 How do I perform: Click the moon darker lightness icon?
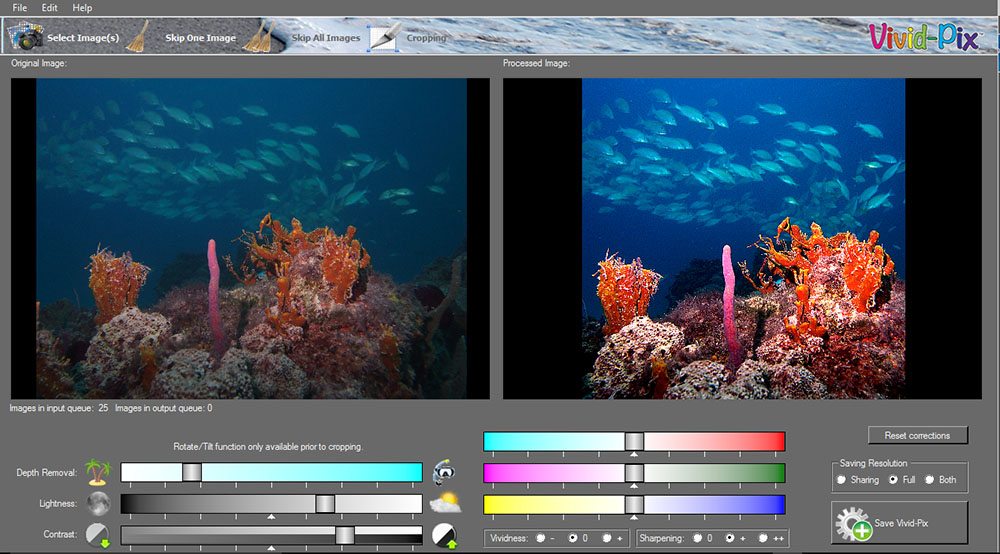[96, 503]
